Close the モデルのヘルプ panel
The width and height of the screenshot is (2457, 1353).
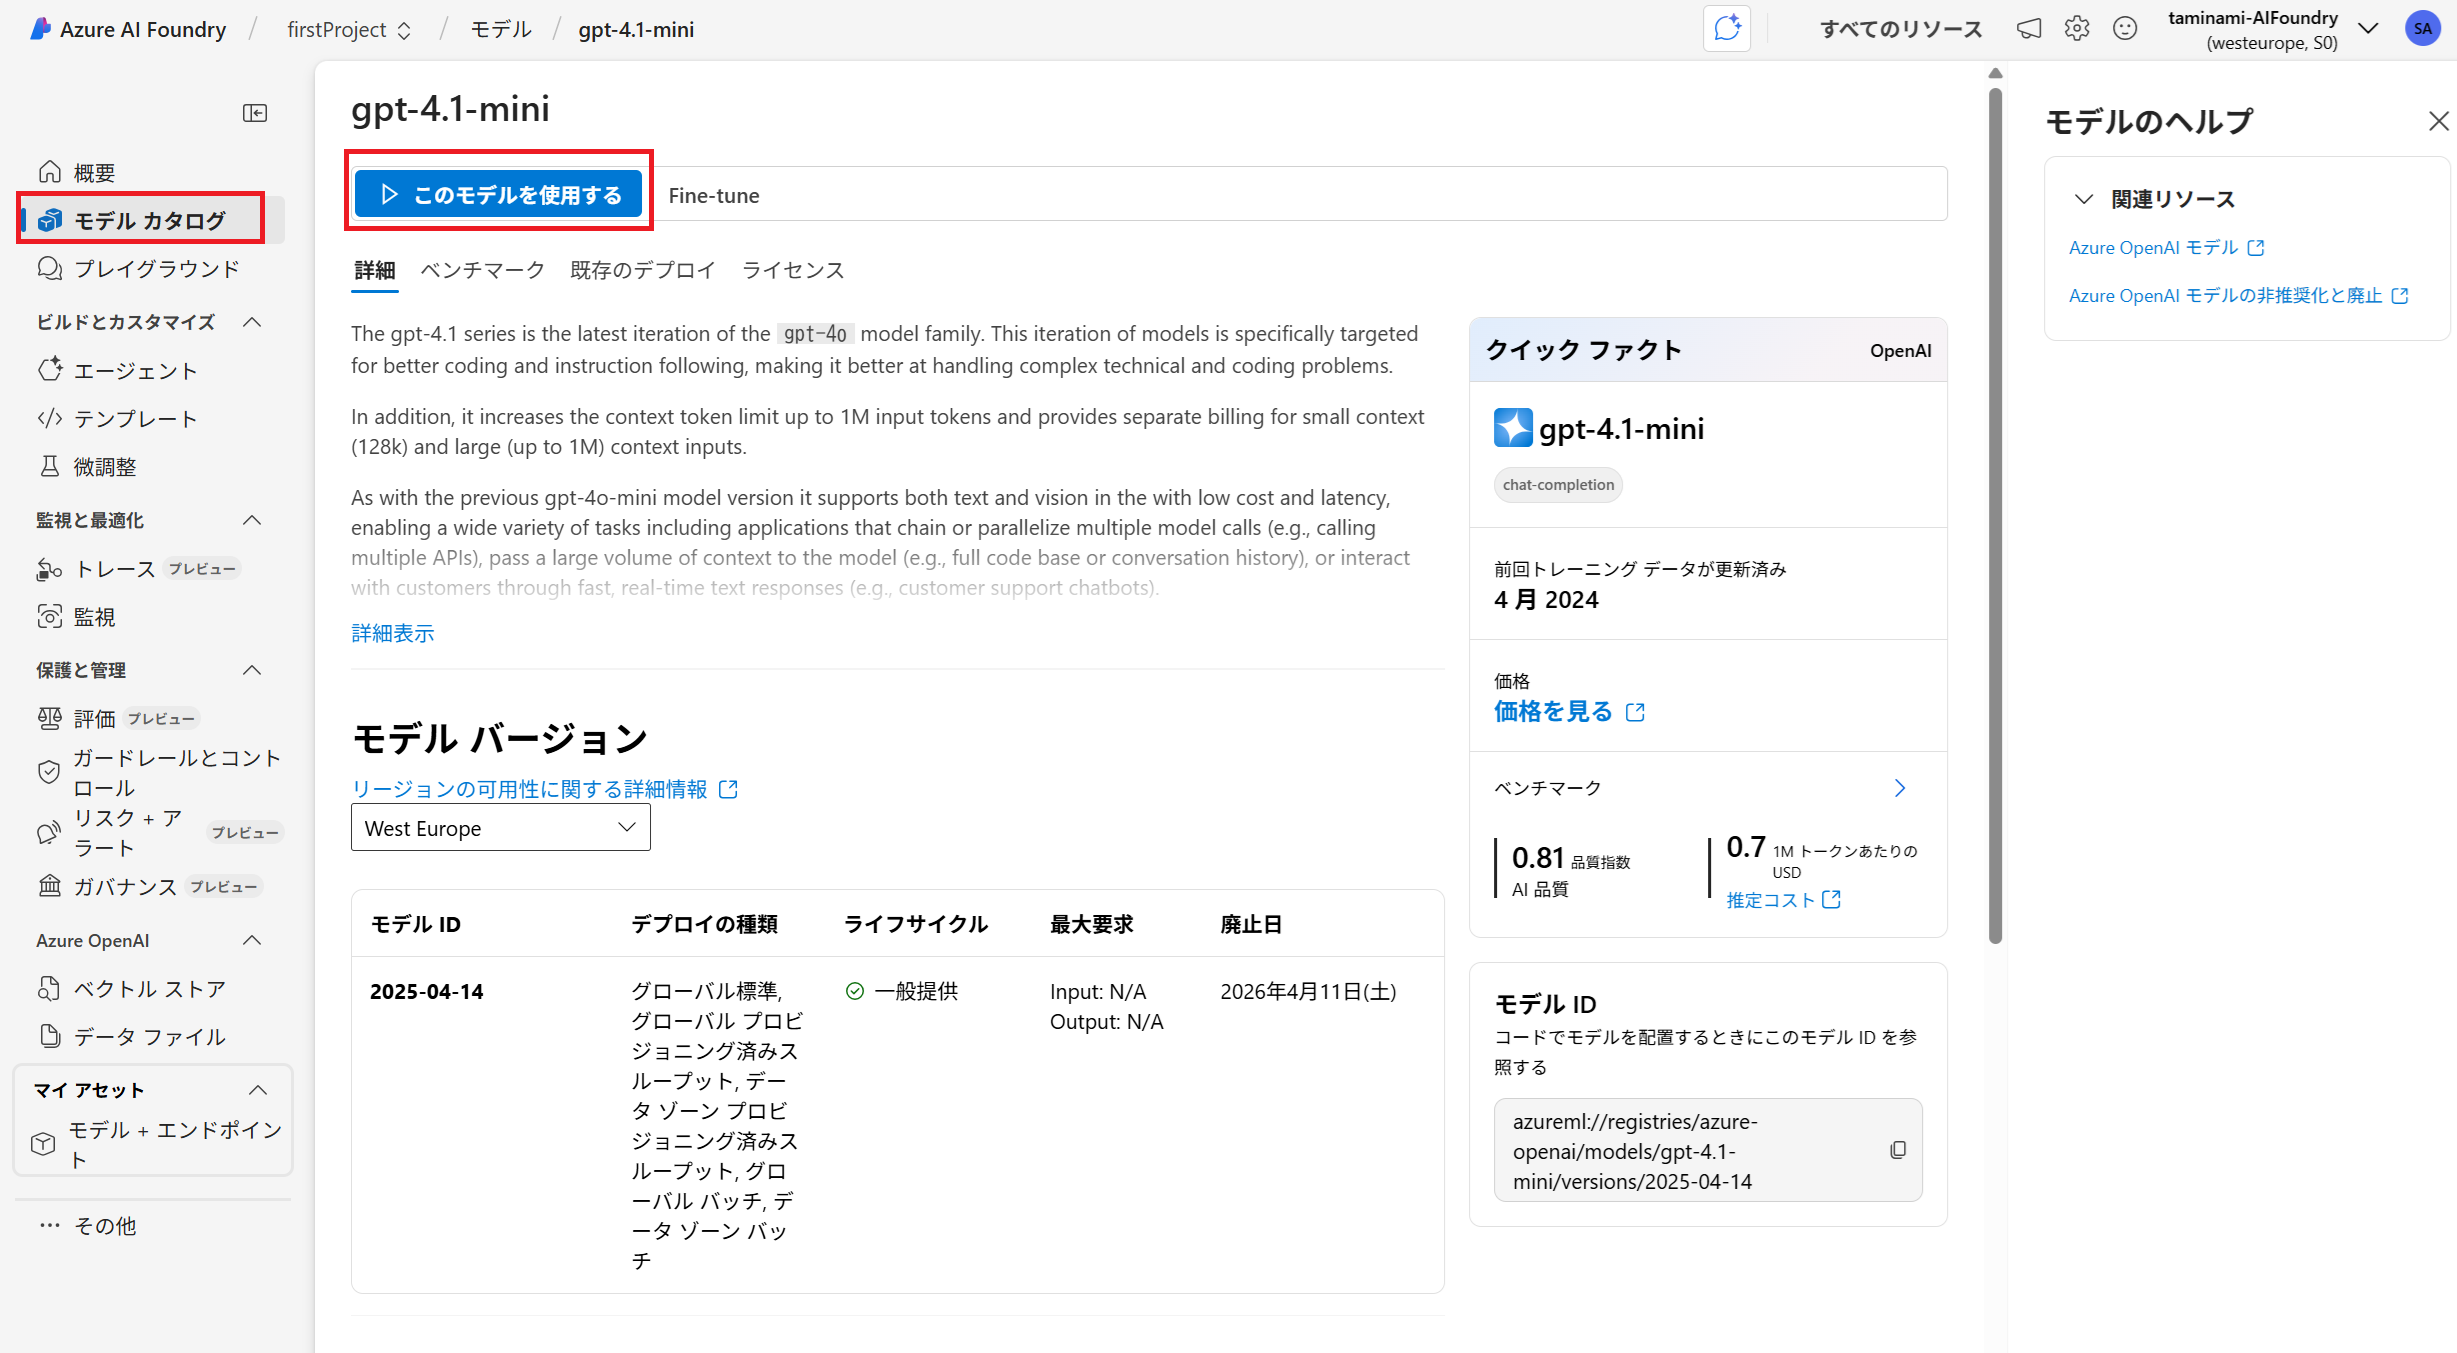[2438, 121]
